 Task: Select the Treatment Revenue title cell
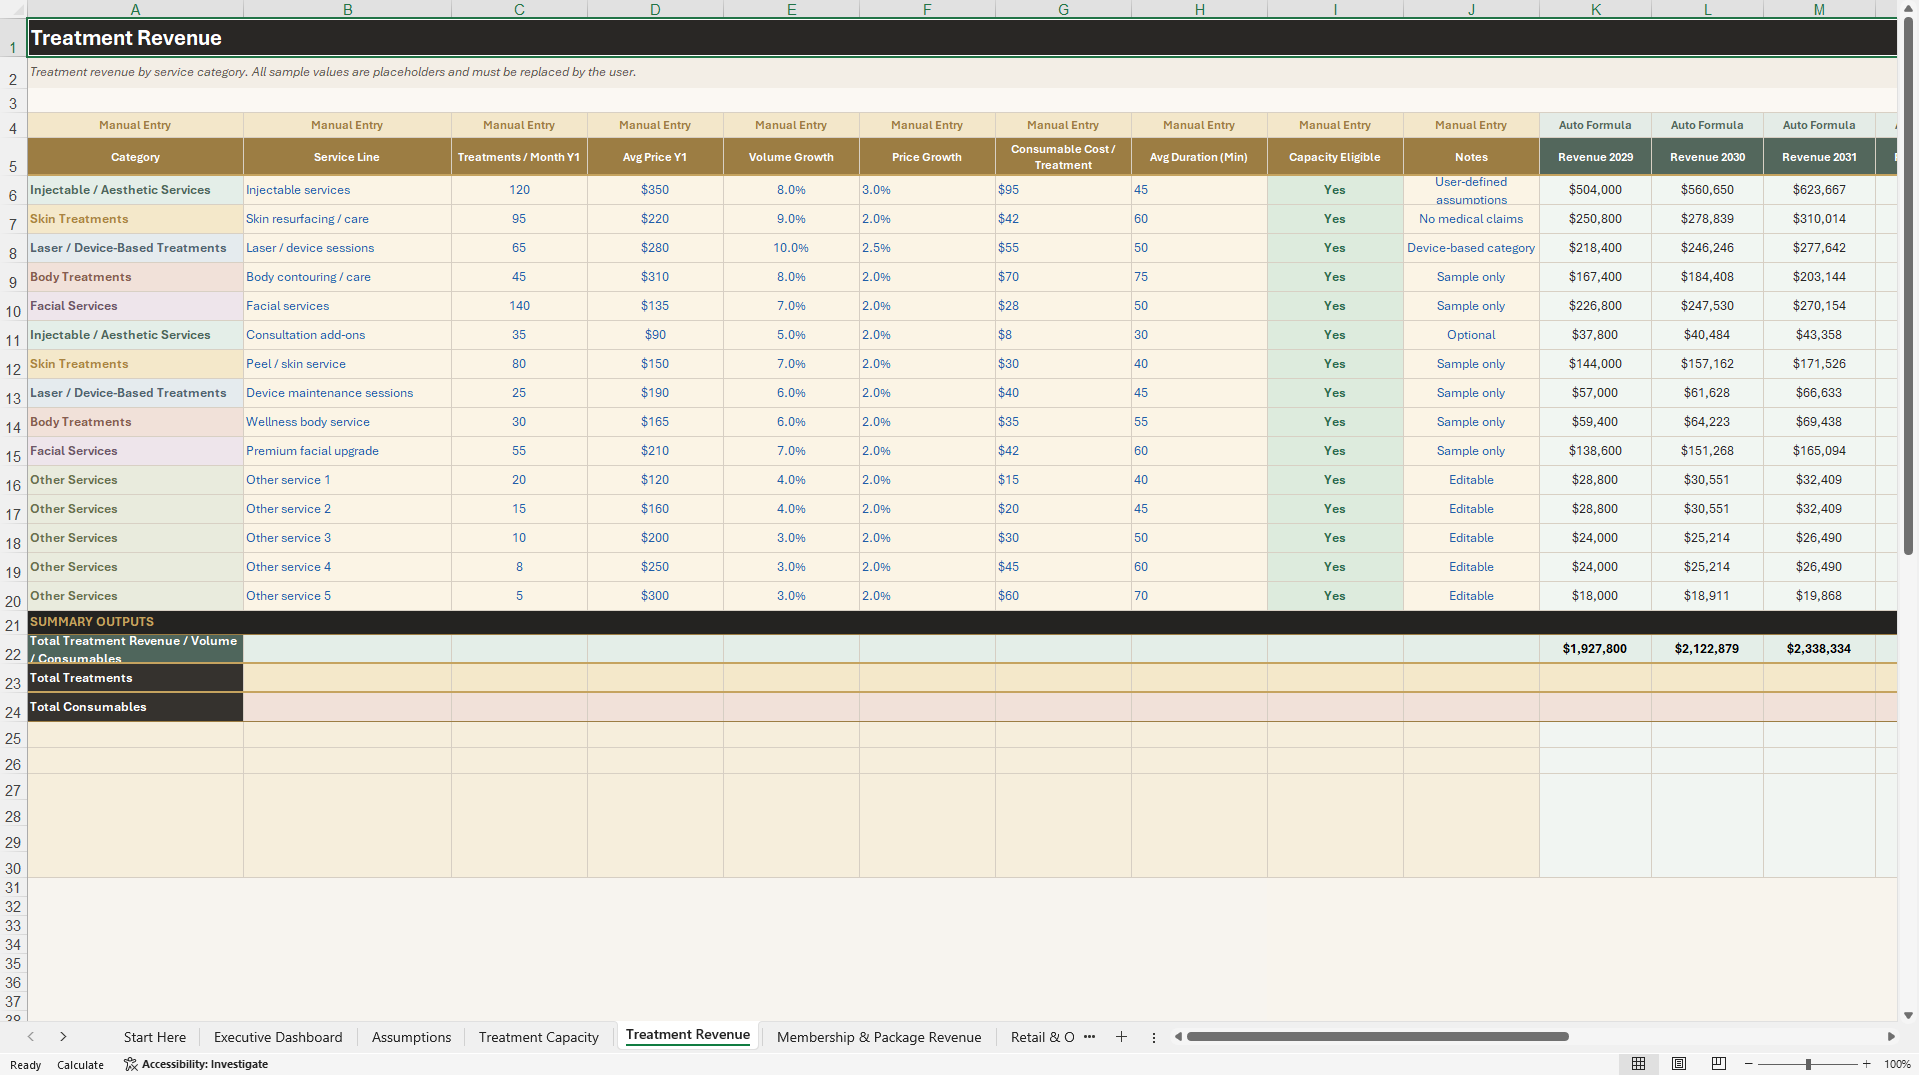tap(962, 38)
